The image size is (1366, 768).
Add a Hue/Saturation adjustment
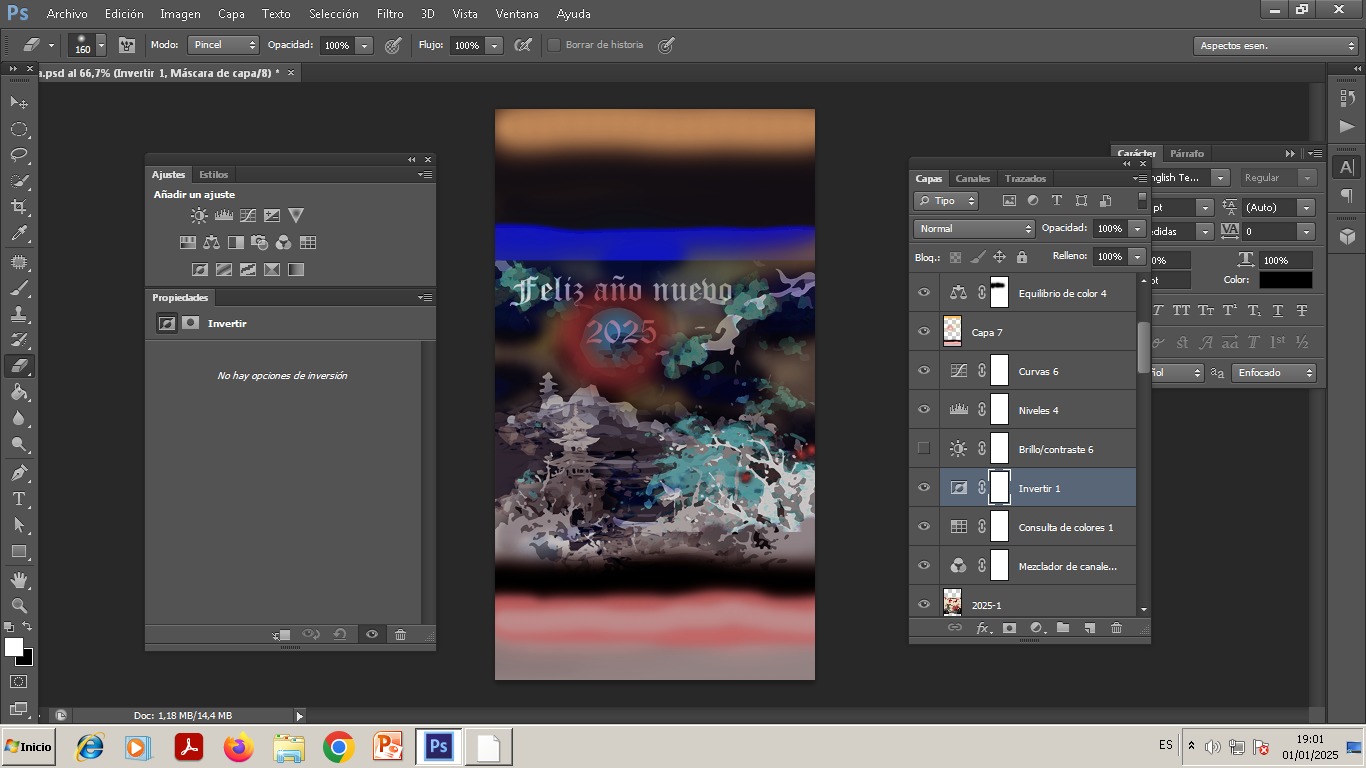(x=187, y=242)
